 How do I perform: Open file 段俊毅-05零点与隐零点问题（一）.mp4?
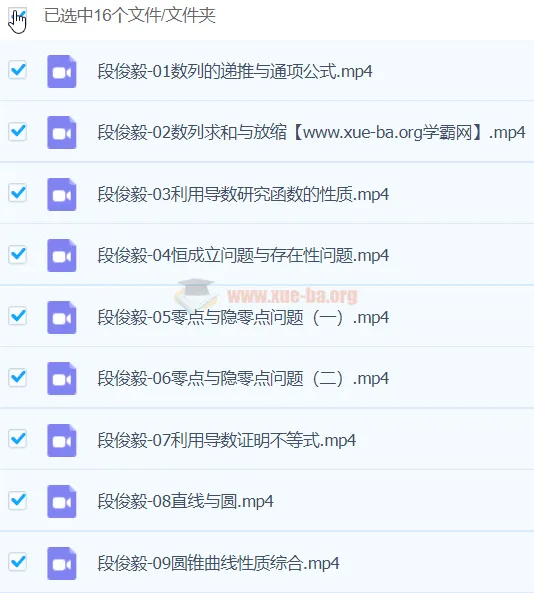[243, 317]
